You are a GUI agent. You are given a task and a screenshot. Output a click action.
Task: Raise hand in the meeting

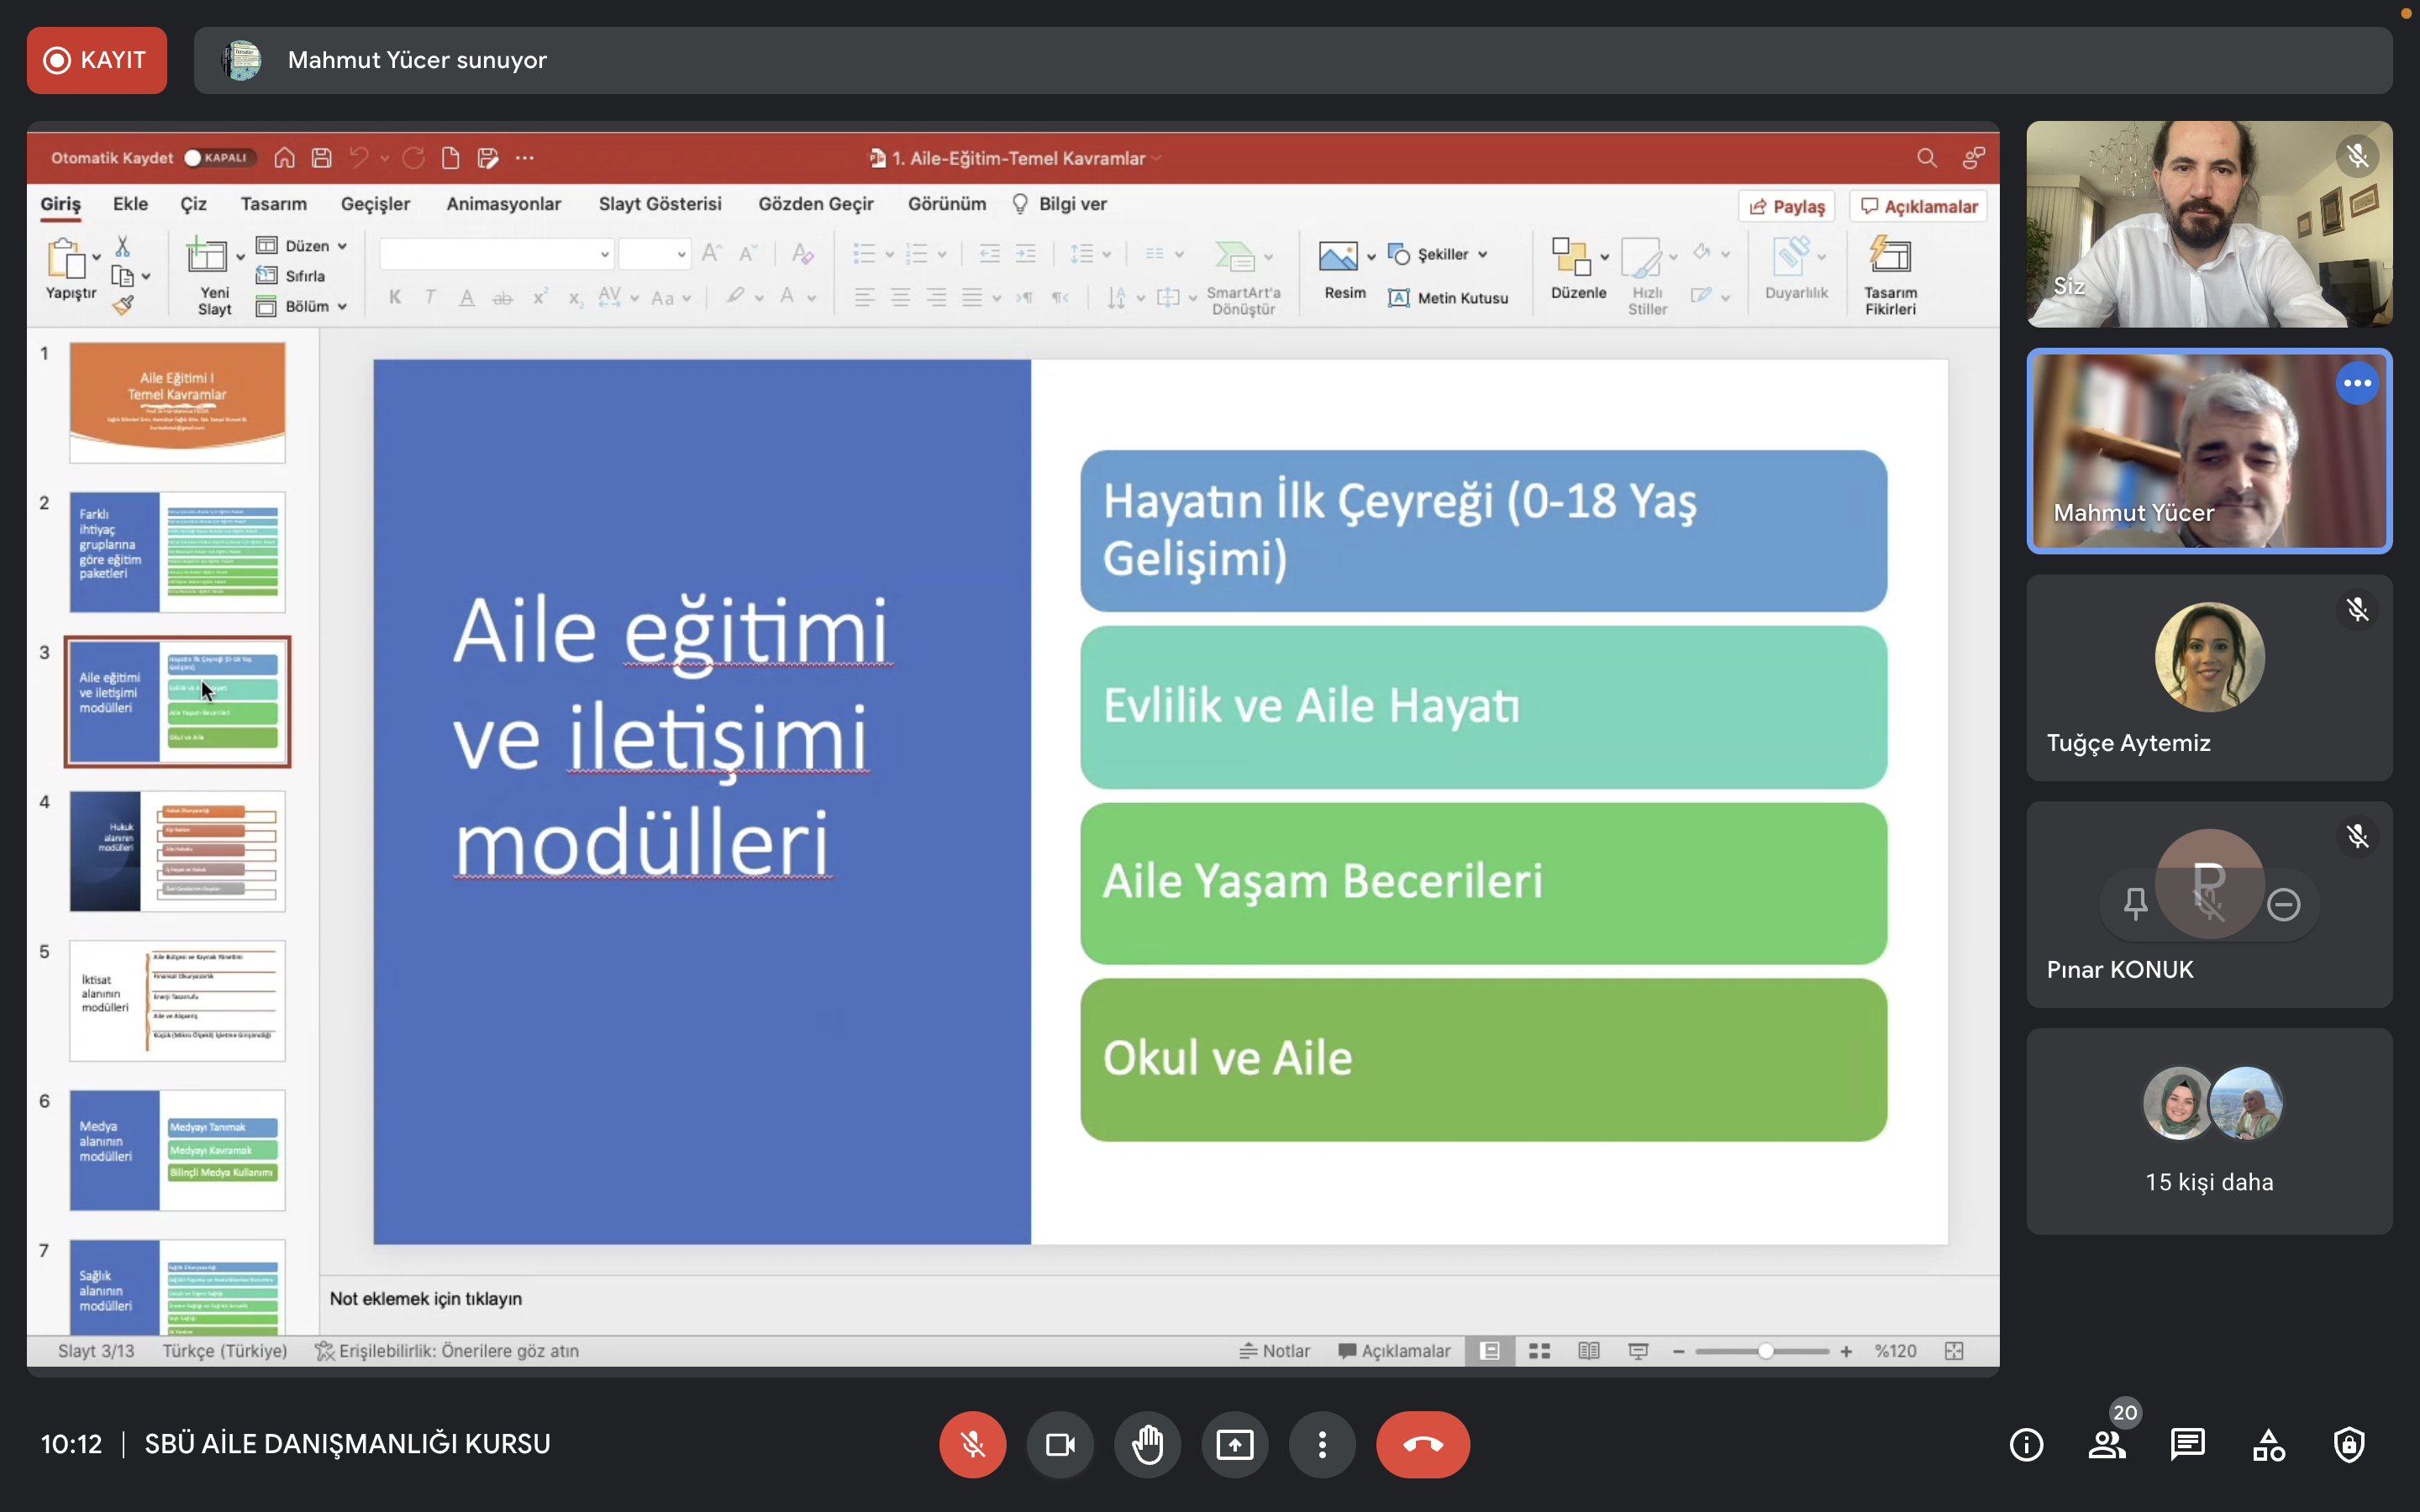(x=1147, y=1444)
